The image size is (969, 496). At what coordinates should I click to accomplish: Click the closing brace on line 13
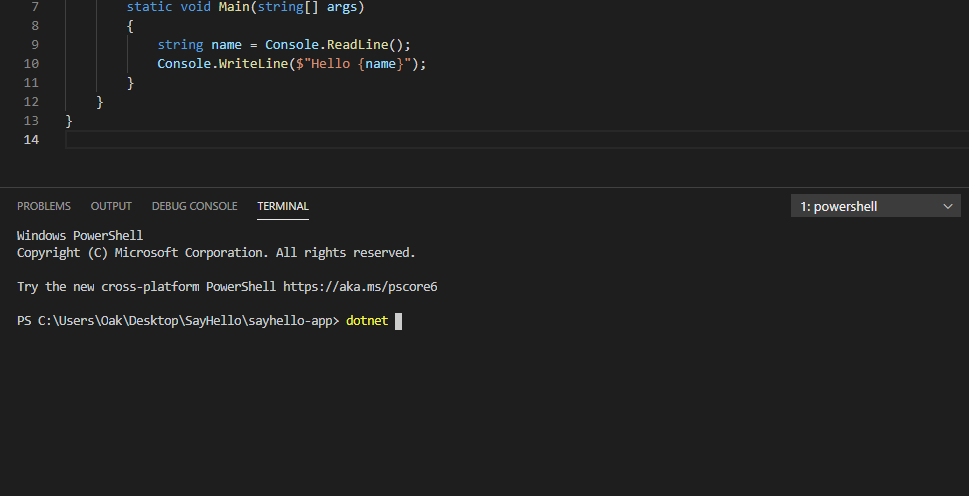click(69, 121)
